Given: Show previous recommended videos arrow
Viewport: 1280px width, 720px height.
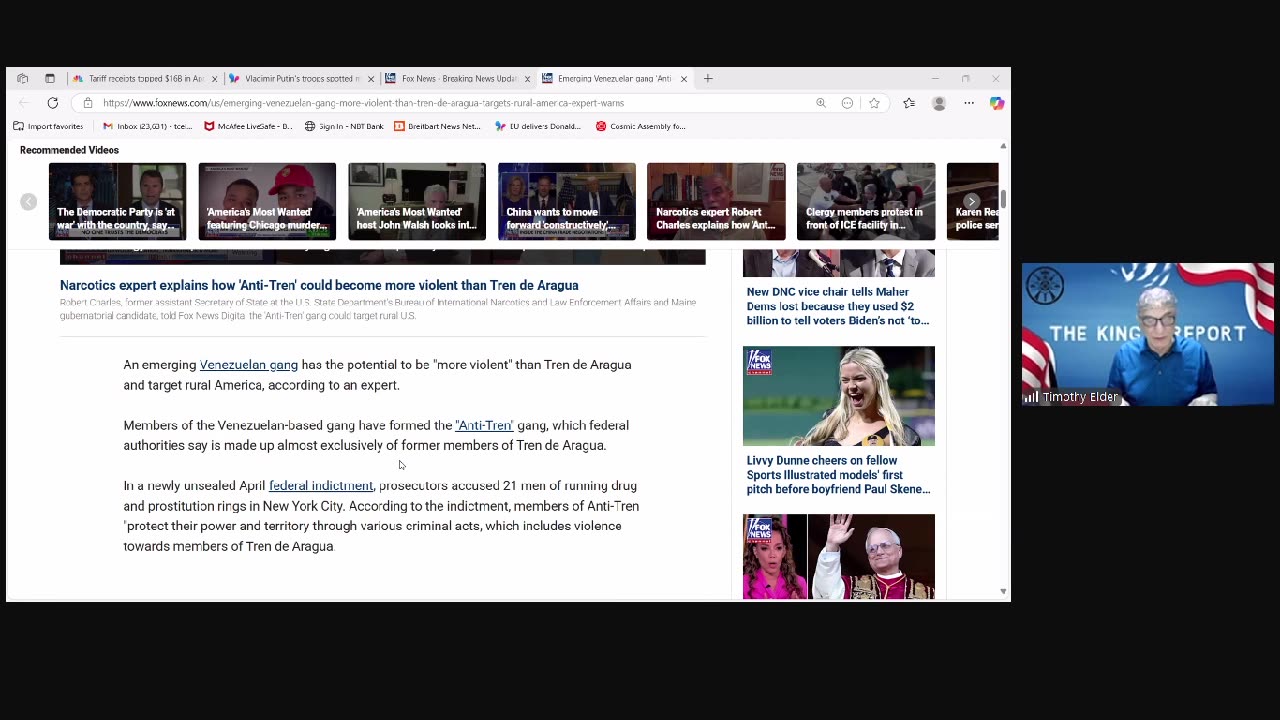Looking at the screenshot, I should coord(28,202).
